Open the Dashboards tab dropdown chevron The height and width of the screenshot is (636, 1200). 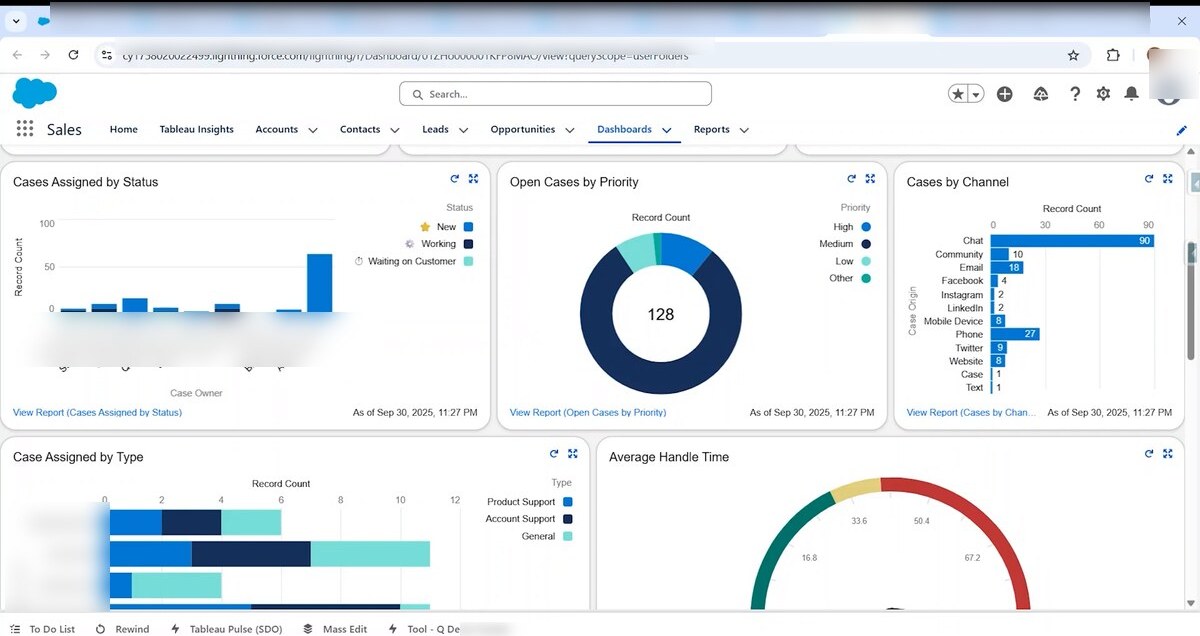(x=666, y=130)
